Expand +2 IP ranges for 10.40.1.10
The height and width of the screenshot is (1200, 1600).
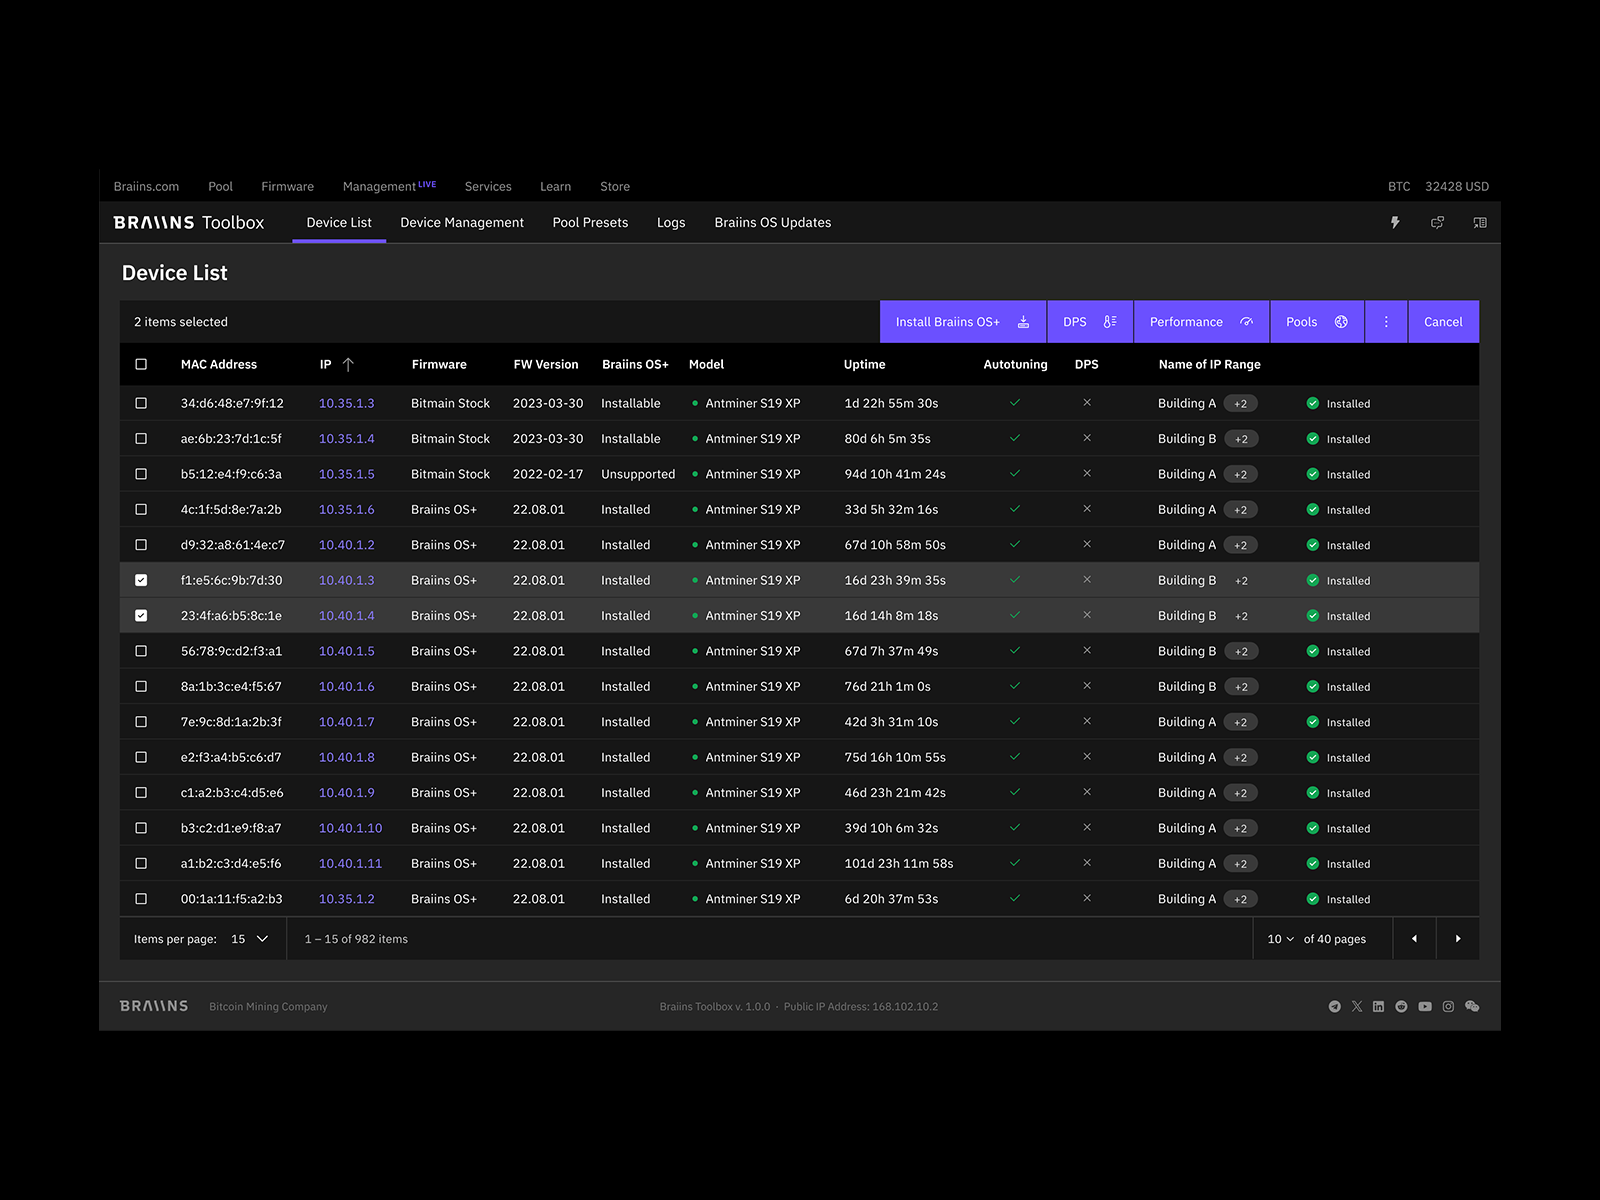[x=1241, y=828]
